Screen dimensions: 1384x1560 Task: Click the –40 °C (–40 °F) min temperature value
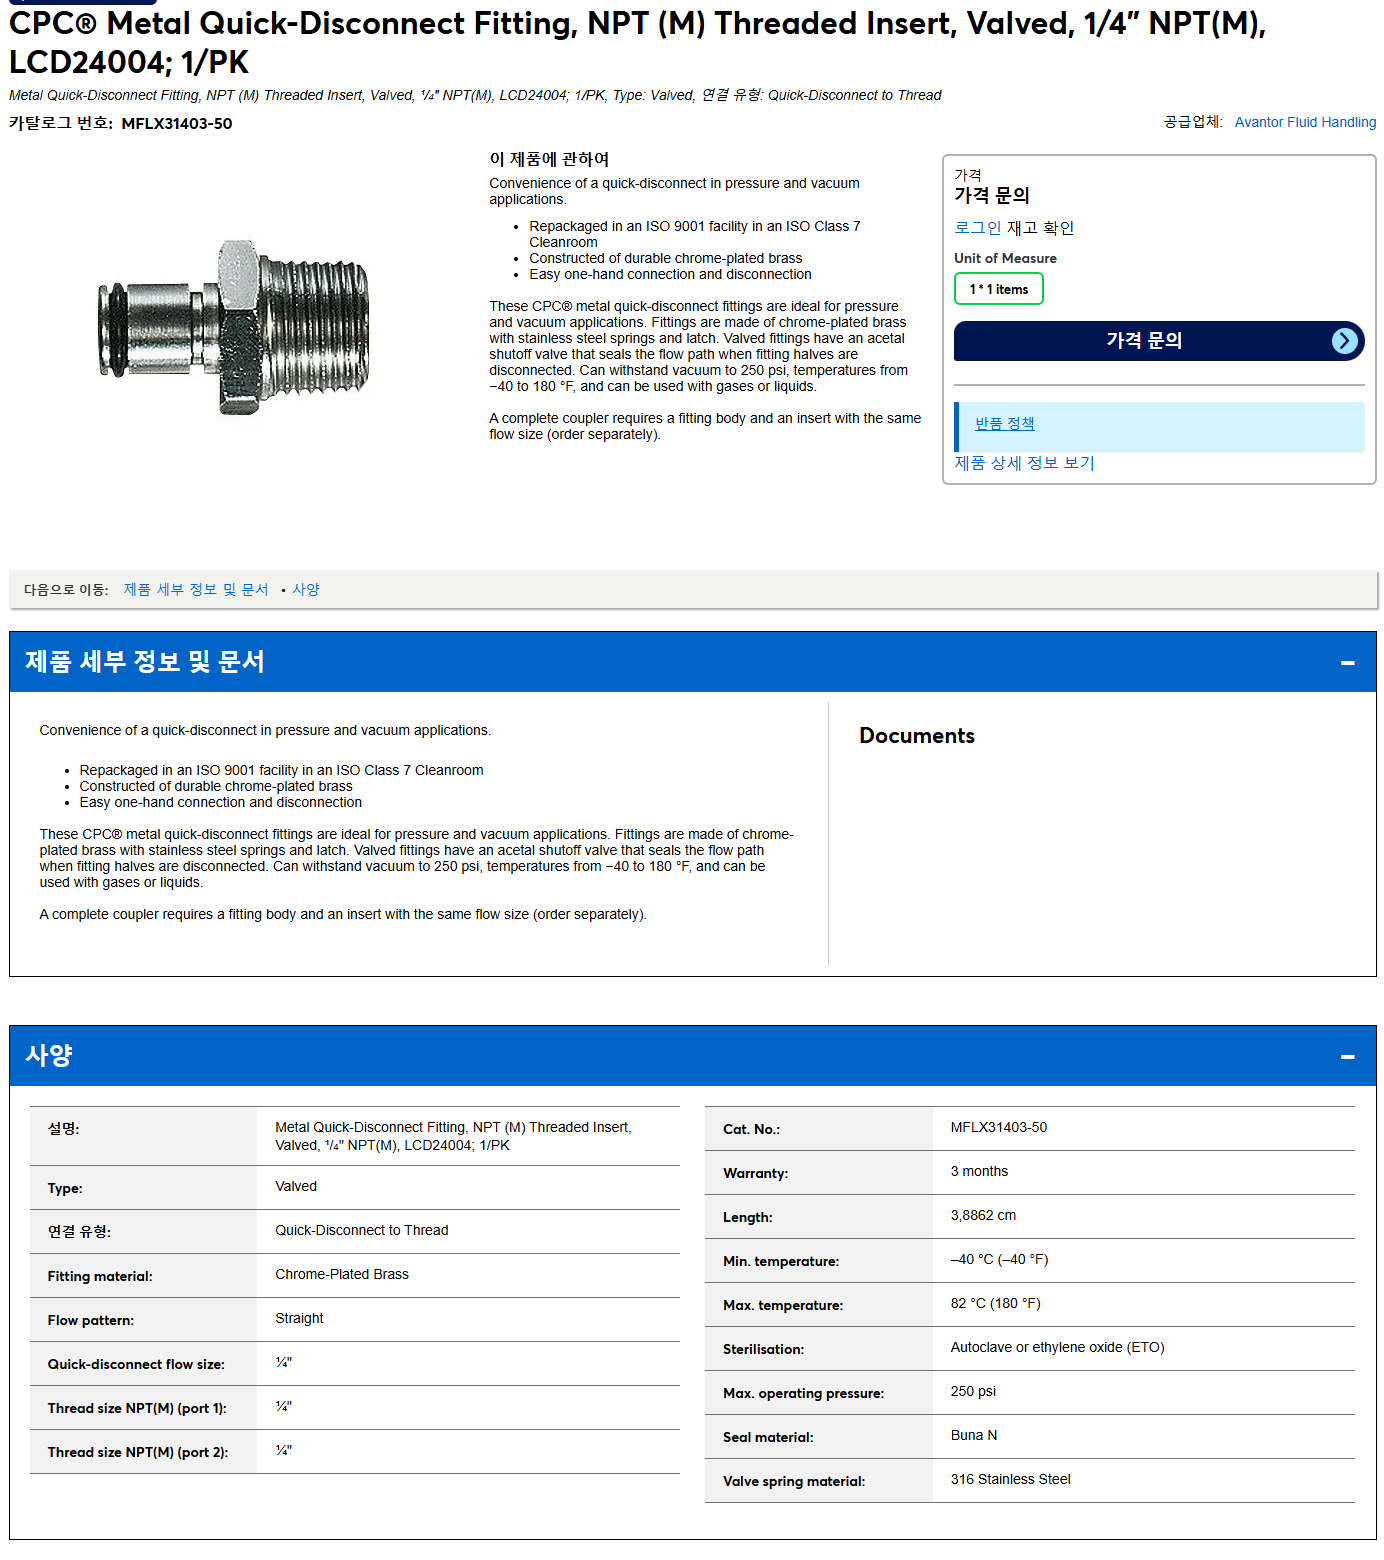[999, 1259]
